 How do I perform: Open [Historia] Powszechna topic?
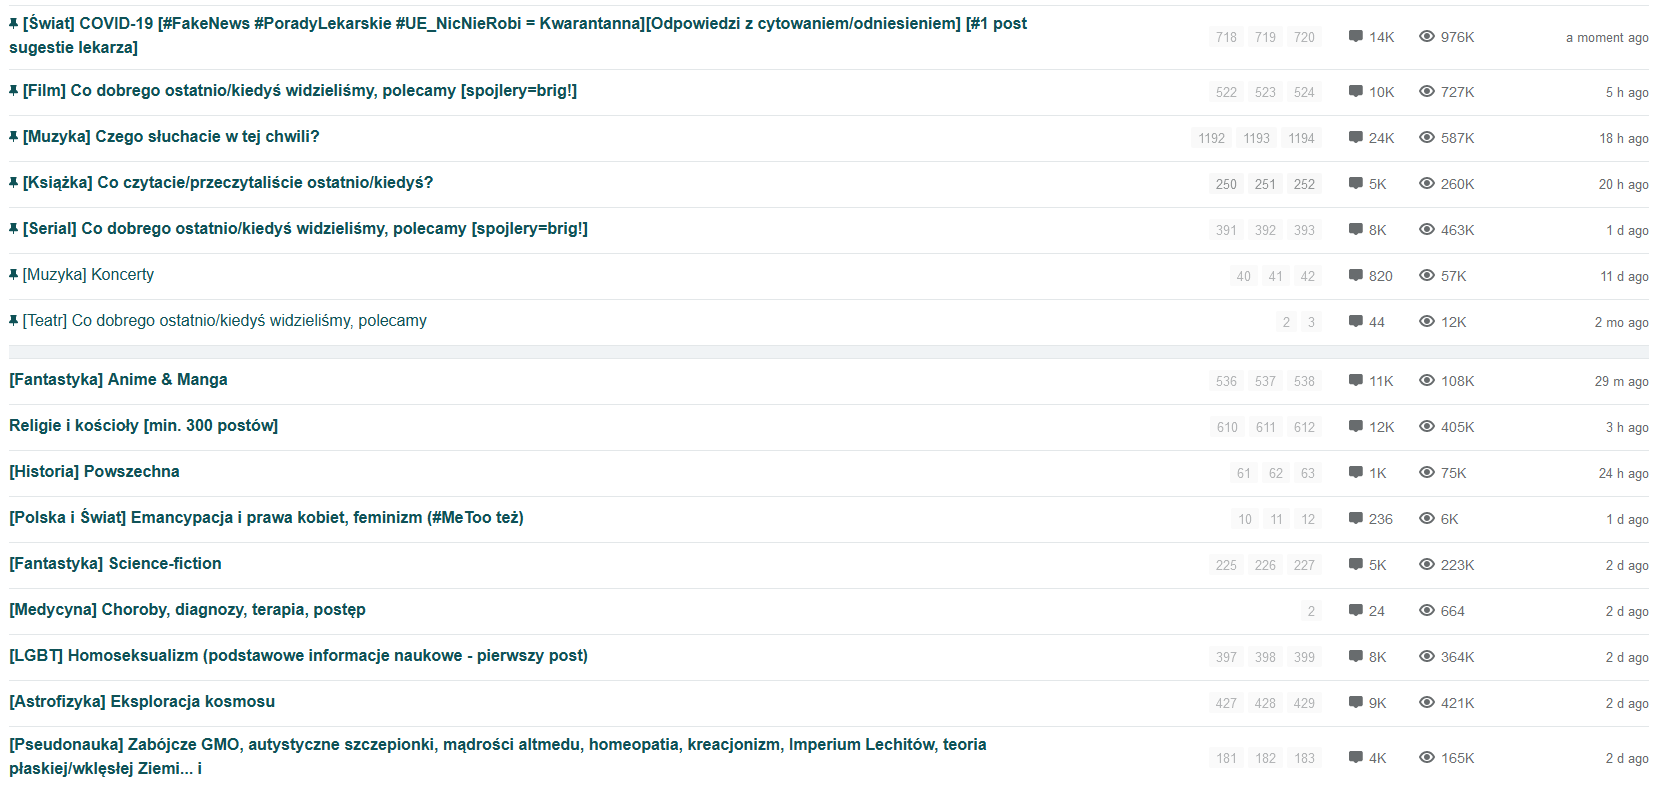pyautogui.click(x=94, y=471)
